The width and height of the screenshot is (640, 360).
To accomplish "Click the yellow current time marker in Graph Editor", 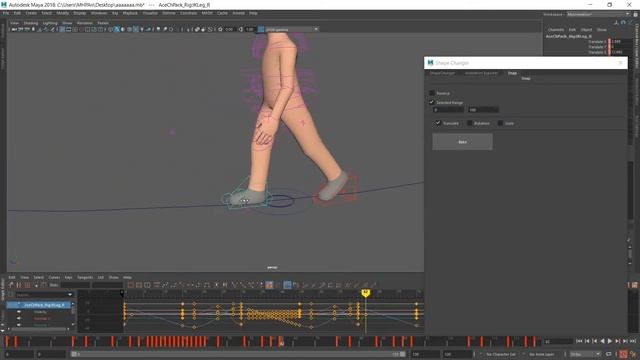I will coord(365,293).
